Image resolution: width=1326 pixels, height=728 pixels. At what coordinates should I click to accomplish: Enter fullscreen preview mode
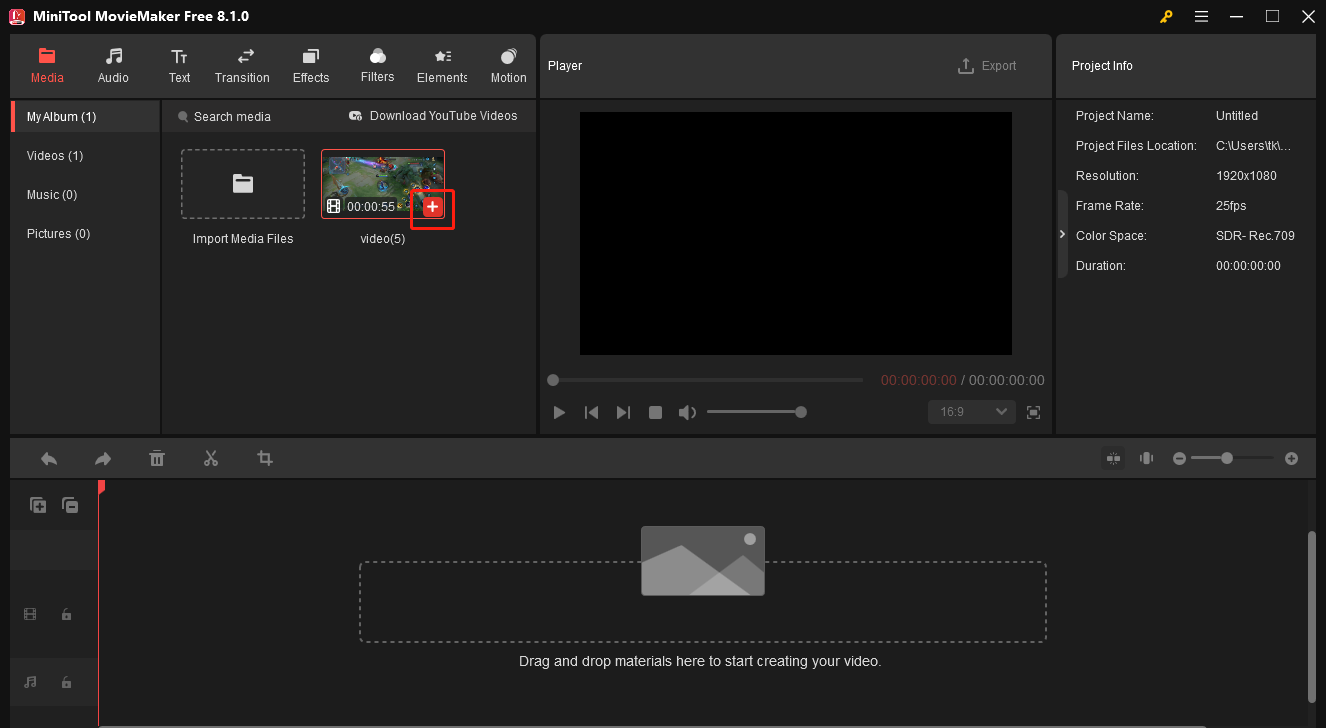click(x=1033, y=412)
